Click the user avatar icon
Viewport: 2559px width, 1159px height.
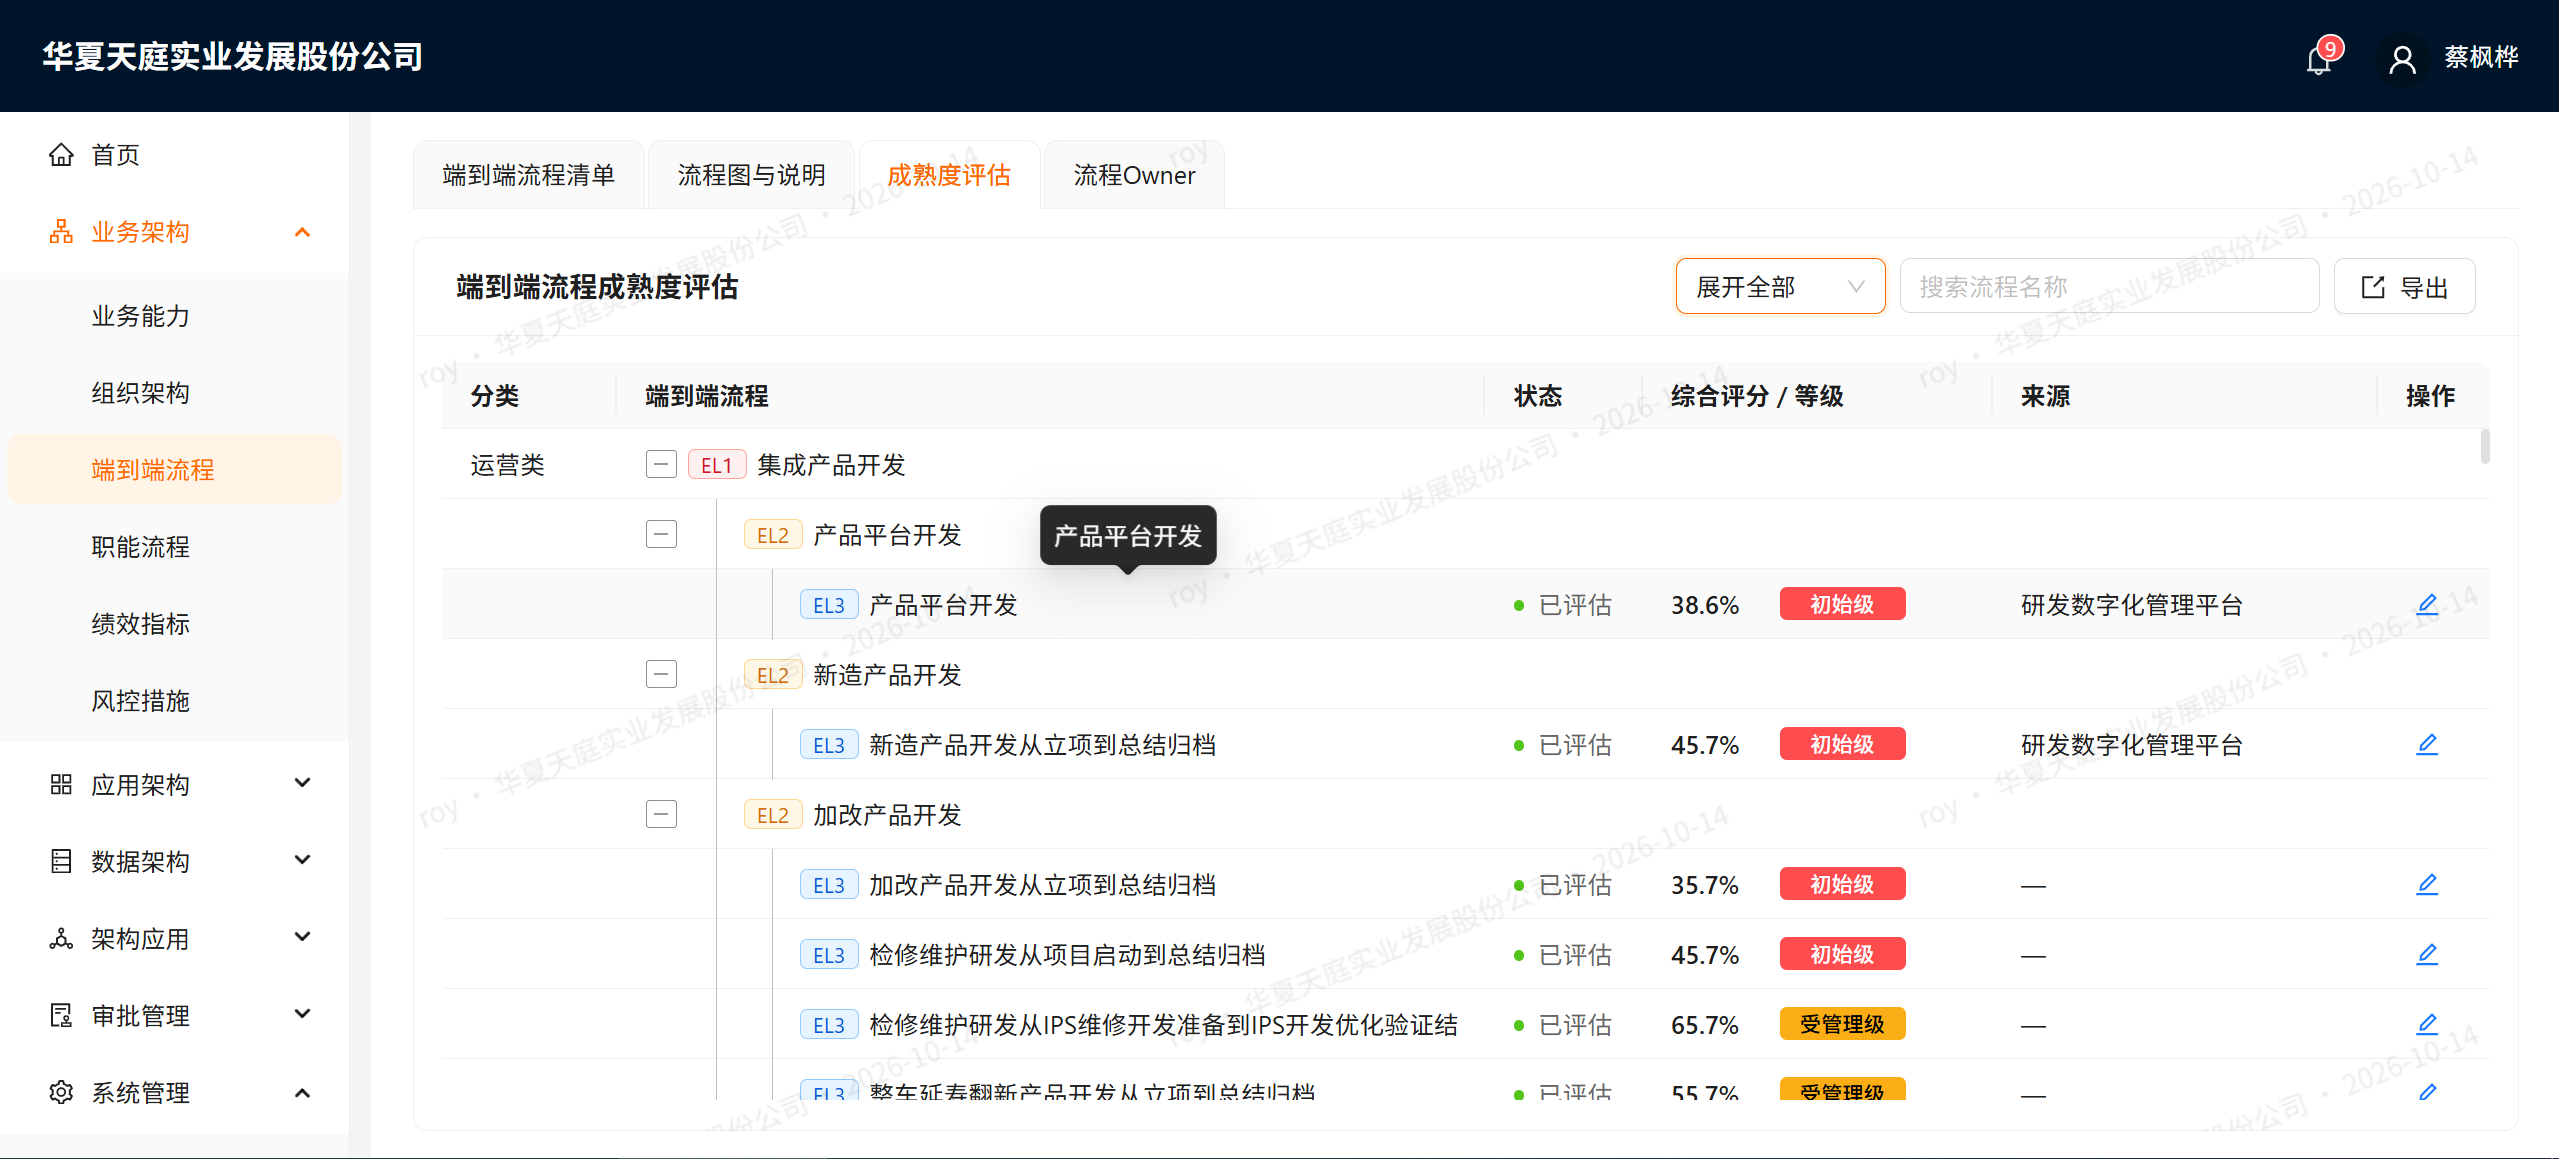pos(2401,60)
